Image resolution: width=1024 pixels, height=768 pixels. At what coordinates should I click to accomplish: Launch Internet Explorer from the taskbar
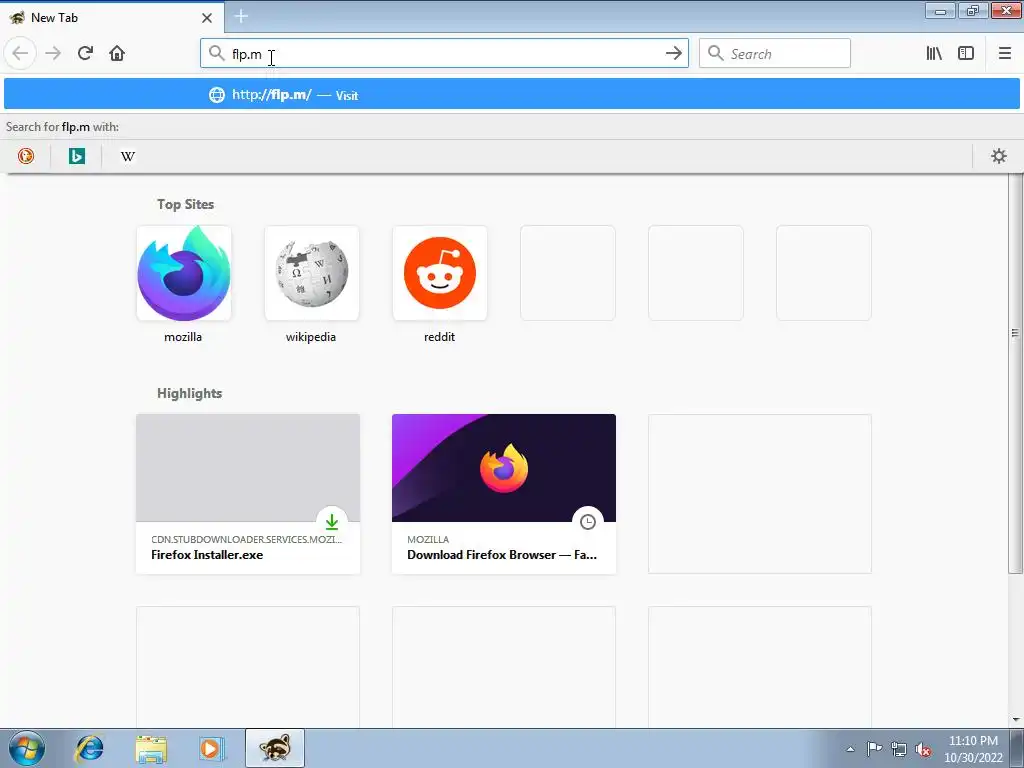point(89,748)
